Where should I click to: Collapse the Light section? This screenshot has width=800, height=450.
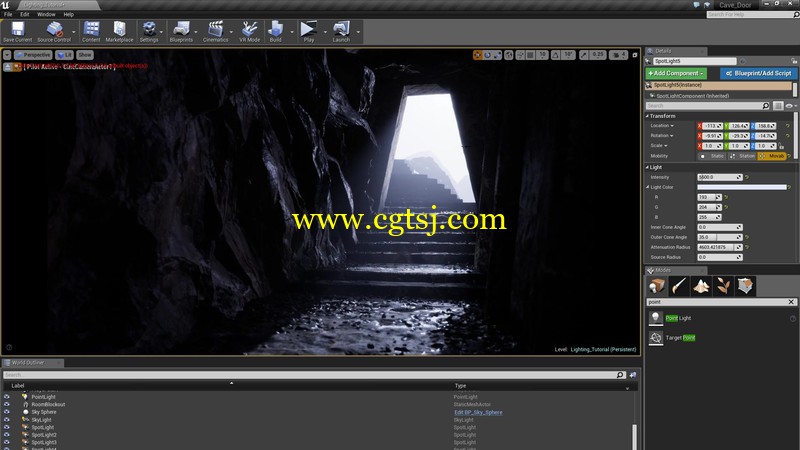pos(647,167)
